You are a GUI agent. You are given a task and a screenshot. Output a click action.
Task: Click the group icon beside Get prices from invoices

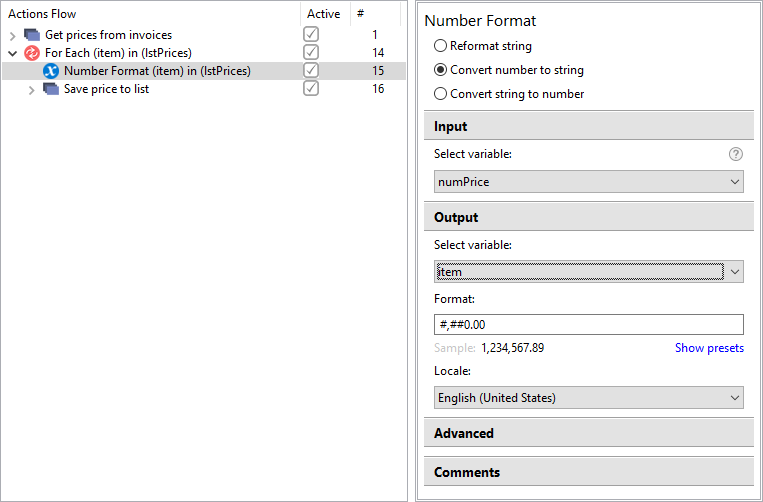(32, 35)
